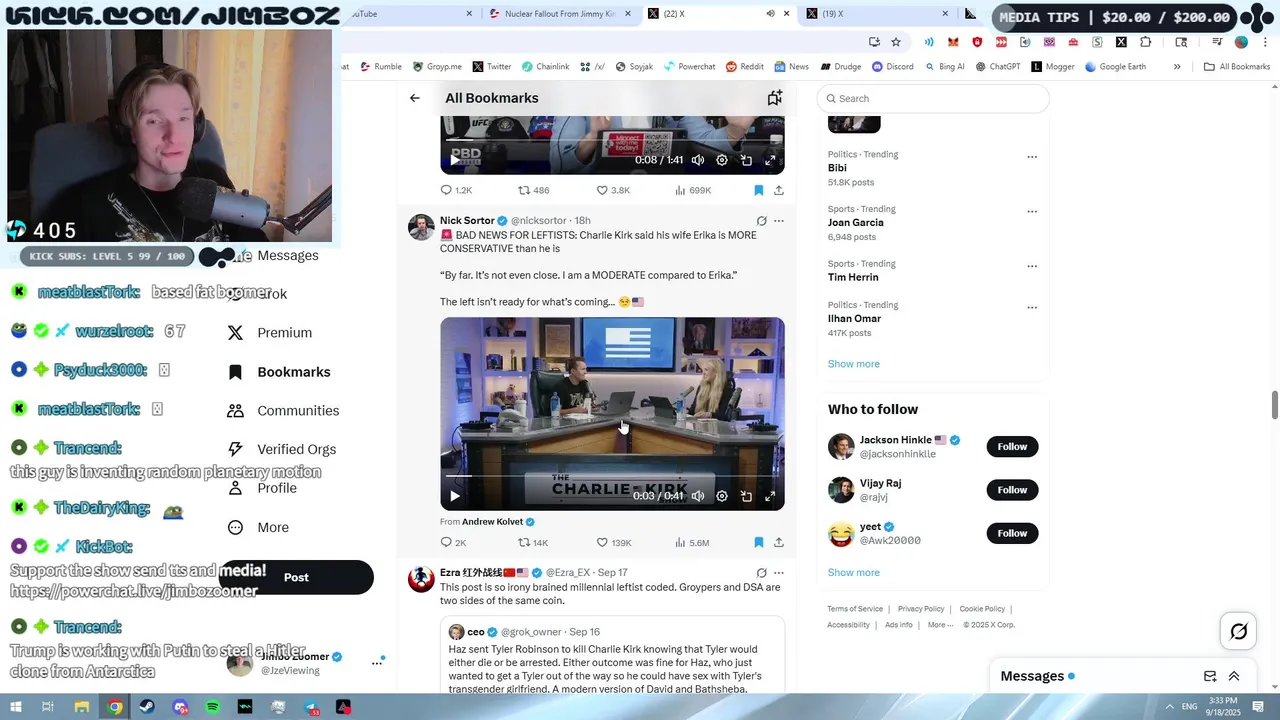Go back using All Bookmarks back arrow
Screen dimensions: 1280x720
(x=414, y=98)
